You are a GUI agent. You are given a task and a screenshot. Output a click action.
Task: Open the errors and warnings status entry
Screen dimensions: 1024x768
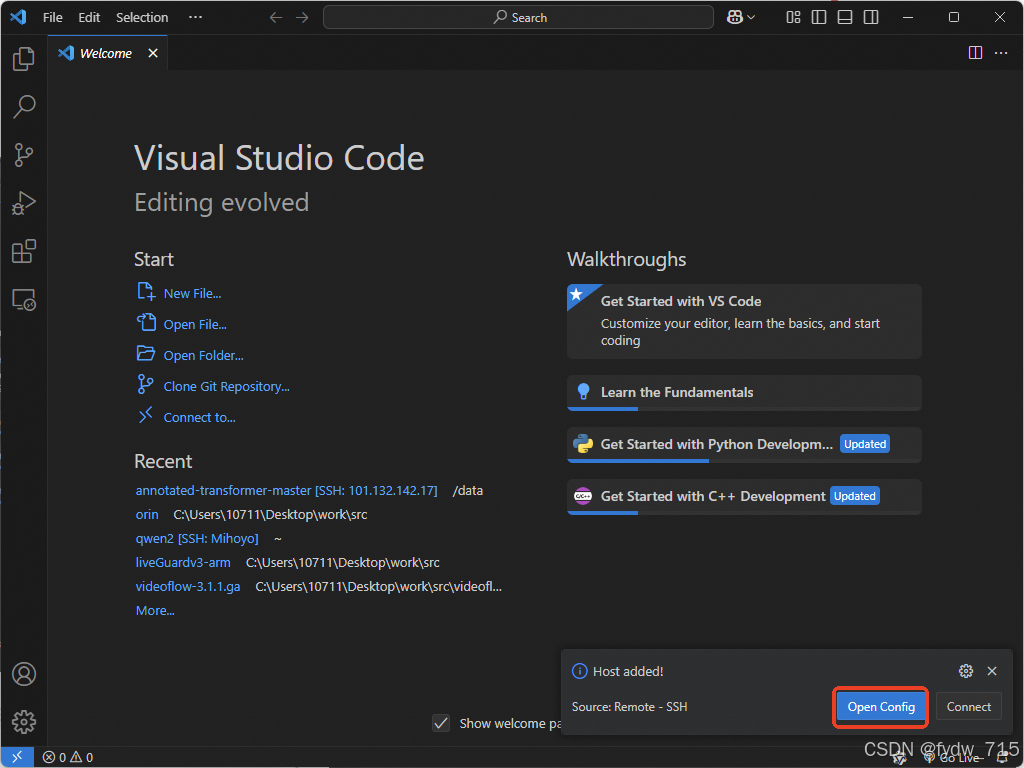pyautogui.click(x=67, y=758)
